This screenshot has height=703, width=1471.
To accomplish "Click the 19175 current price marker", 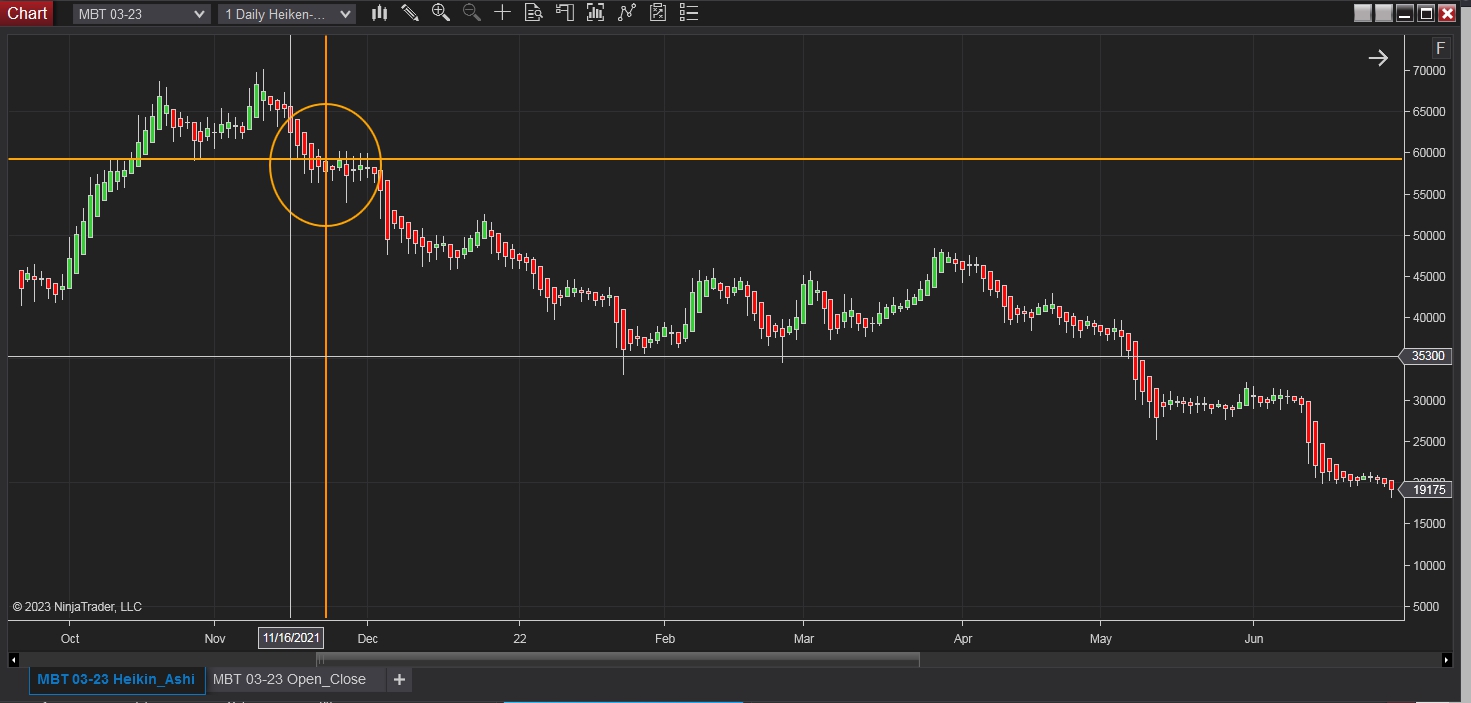I will tap(1427, 489).
